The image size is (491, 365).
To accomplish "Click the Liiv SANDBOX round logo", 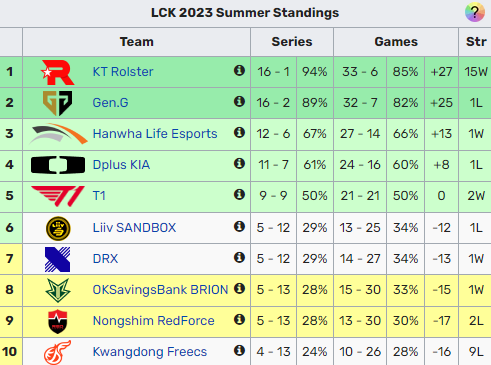I will pos(58,228).
